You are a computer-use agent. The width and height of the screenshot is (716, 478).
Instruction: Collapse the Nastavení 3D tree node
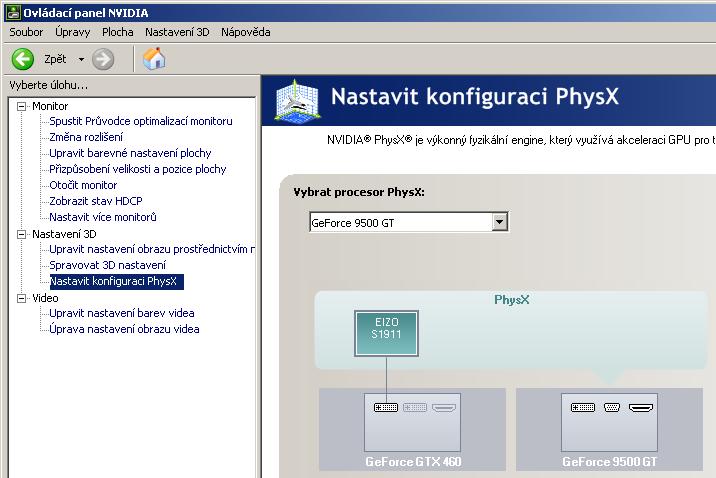pyautogui.click(x=21, y=234)
